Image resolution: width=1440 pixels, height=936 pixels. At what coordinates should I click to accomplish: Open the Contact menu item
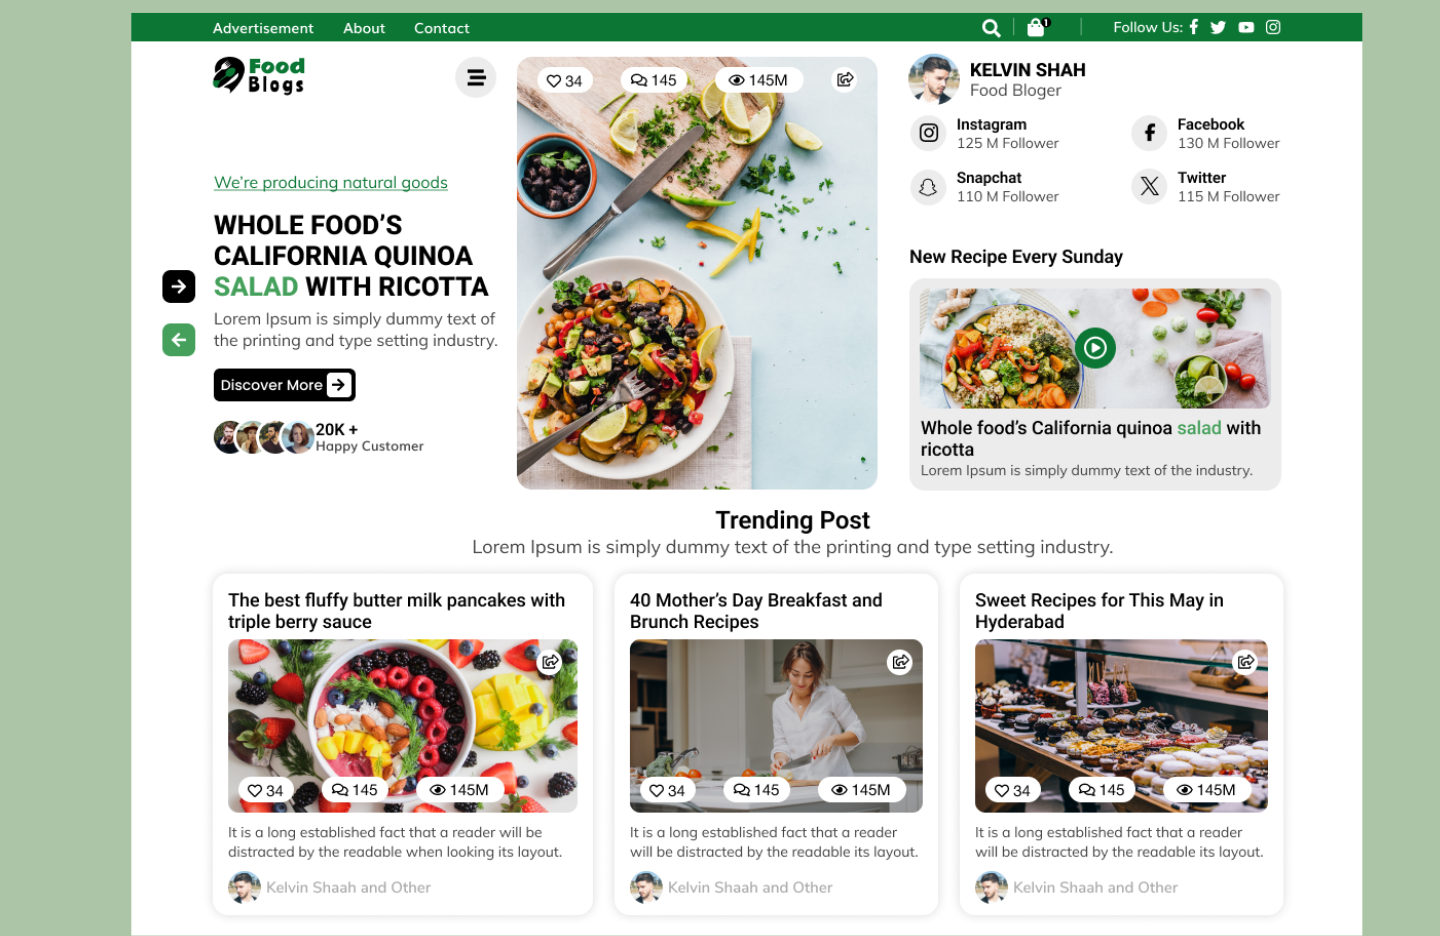pos(442,28)
